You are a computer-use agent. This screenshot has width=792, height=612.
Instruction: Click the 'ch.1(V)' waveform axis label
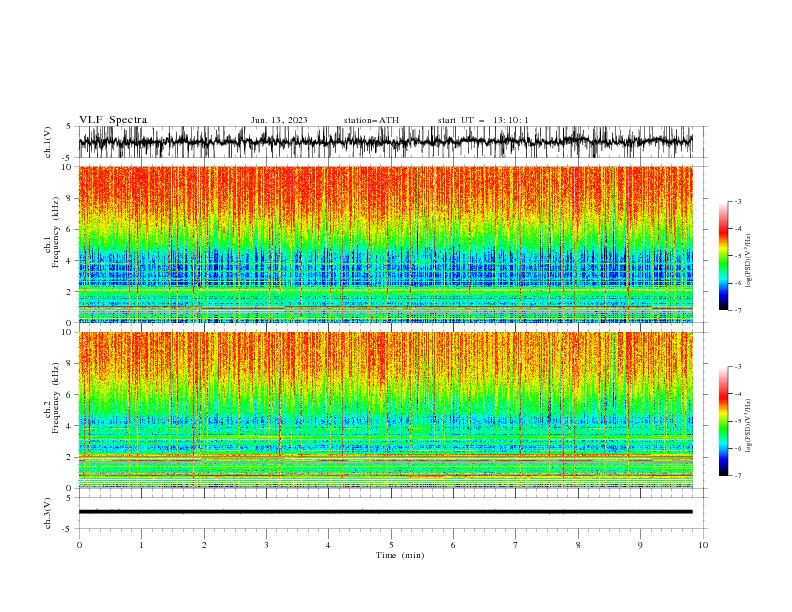coord(48,142)
